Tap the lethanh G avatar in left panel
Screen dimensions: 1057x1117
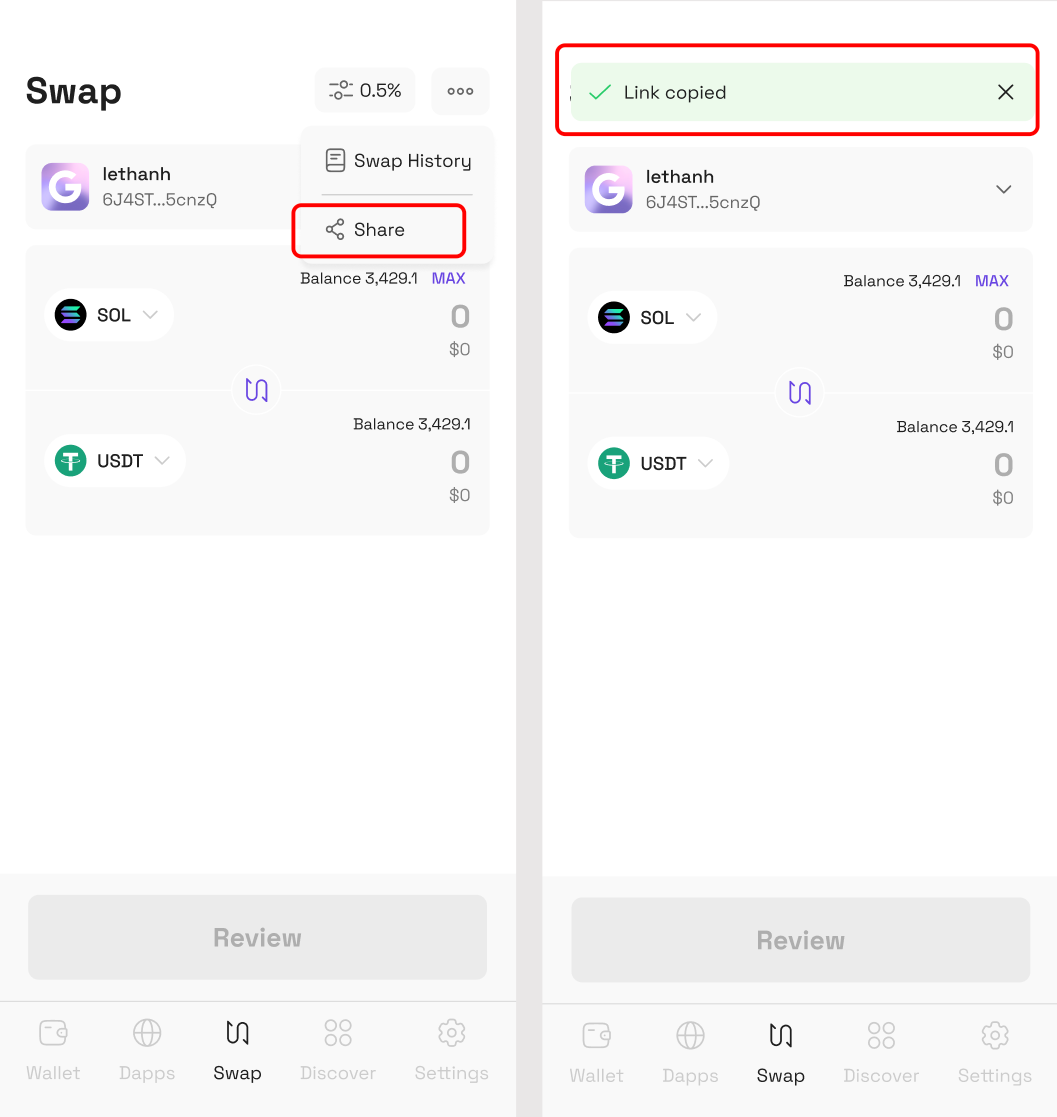point(66,187)
